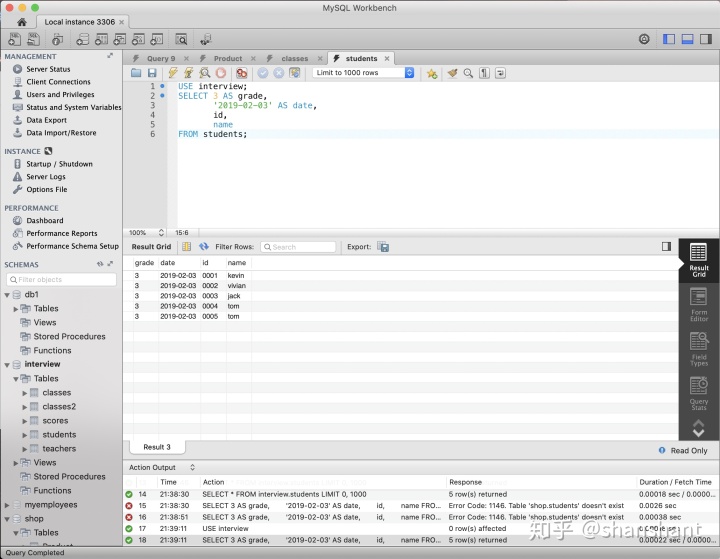Toggle wrap cell content in result grid

tap(186, 247)
